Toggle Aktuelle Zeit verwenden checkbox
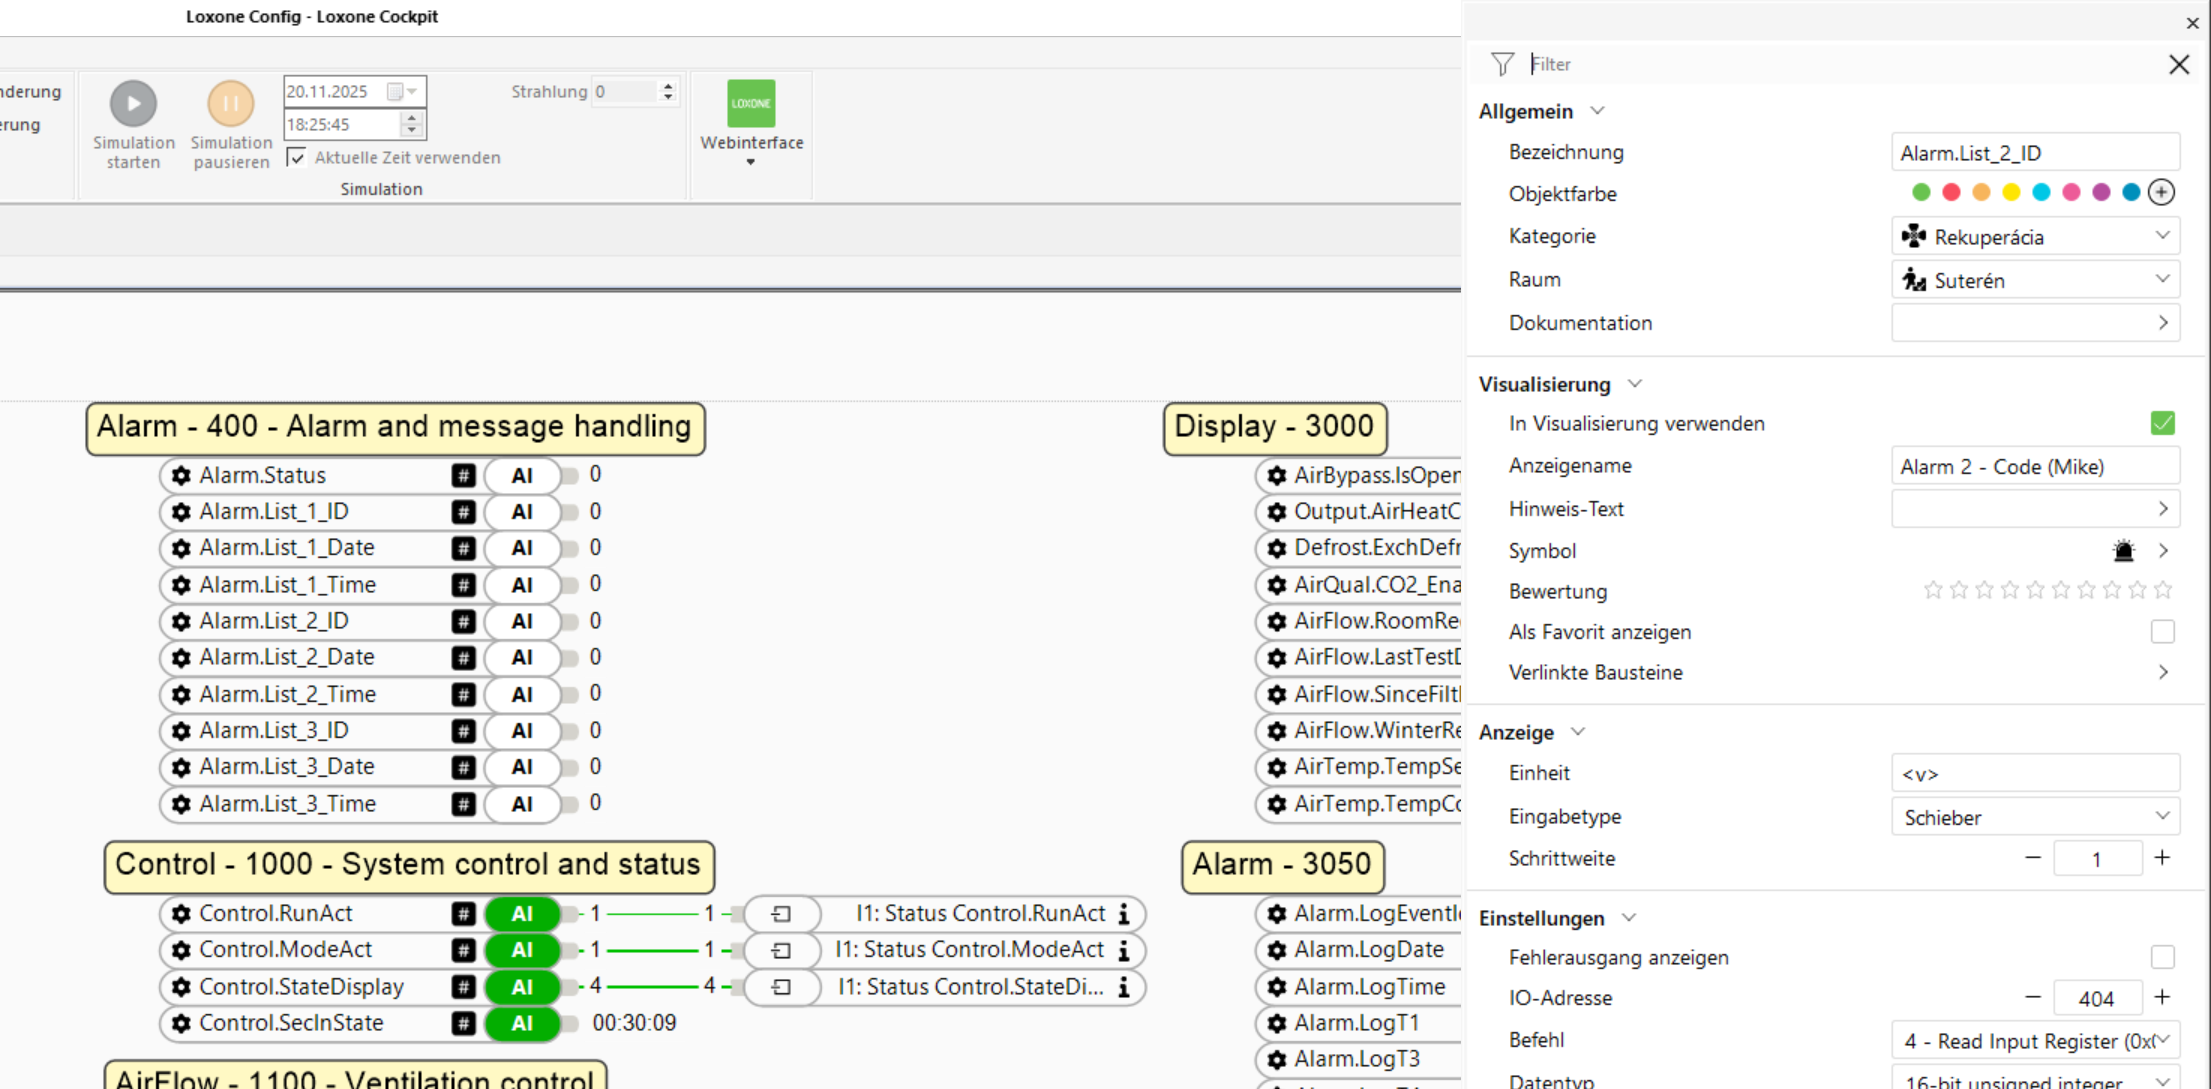2211x1089 pixels. coord(296,157)
